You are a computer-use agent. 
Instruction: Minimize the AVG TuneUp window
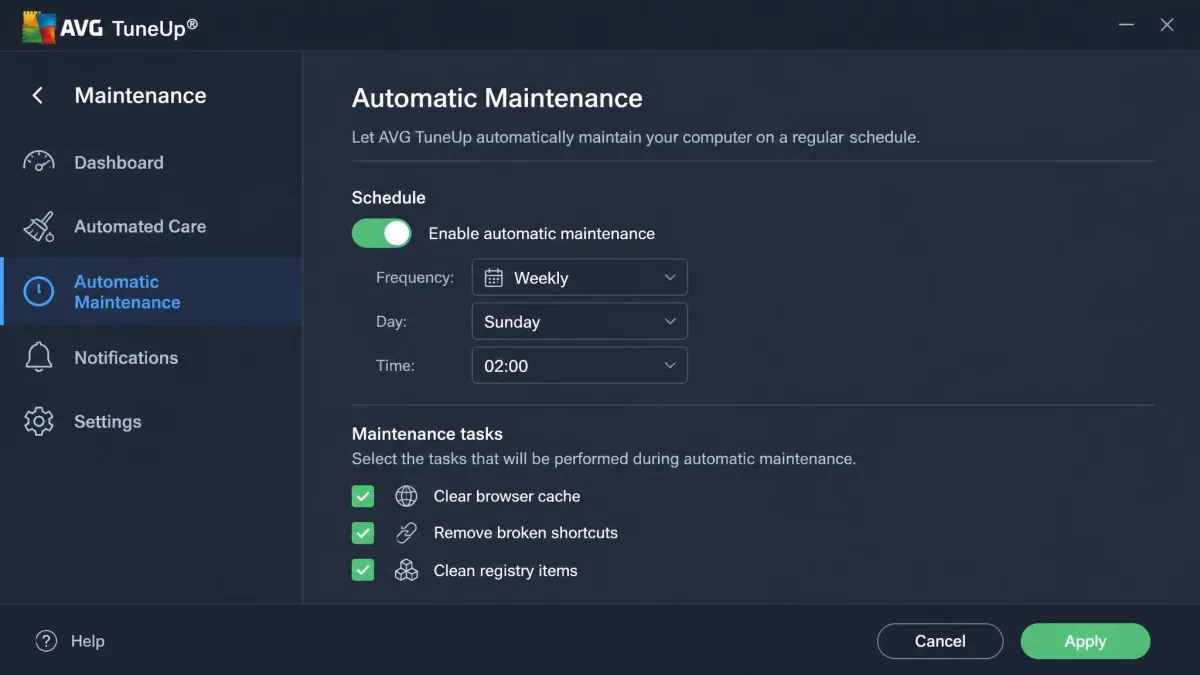1127,25
